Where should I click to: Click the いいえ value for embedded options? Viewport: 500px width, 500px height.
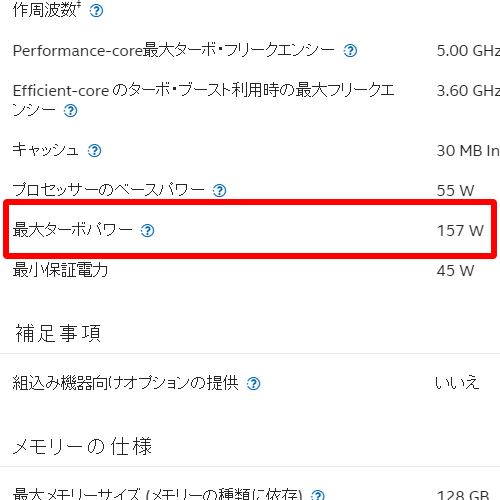(x=457, y=383)
